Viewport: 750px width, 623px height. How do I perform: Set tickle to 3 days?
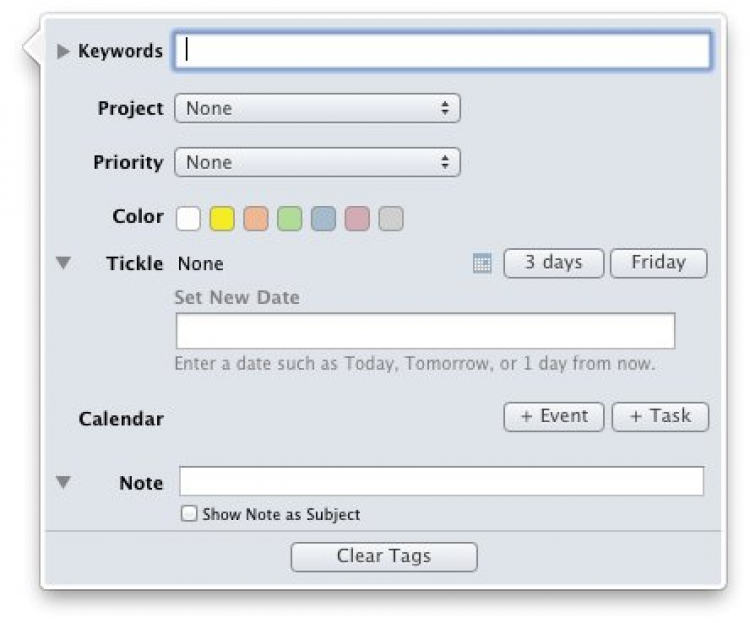tap(554, 263)
